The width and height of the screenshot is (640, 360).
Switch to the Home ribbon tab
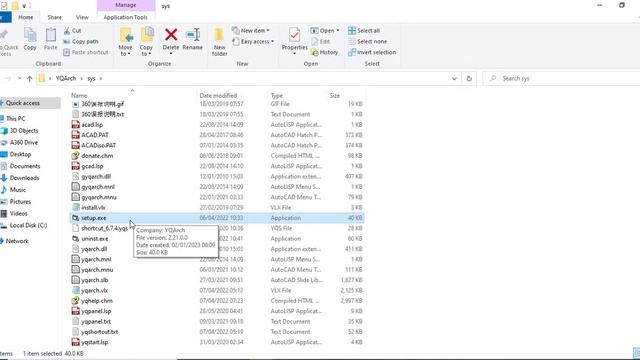pos(26,17)
